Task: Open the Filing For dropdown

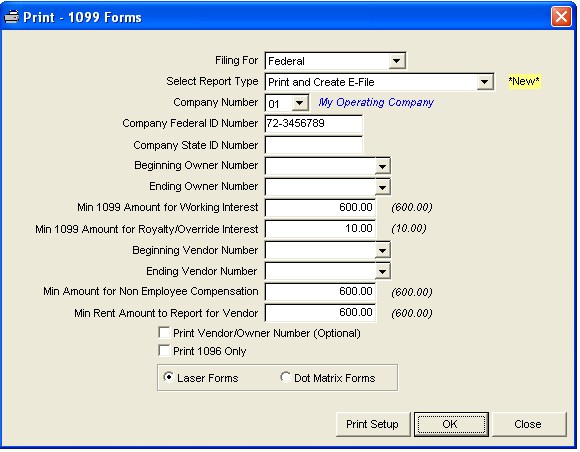Action: tap(397, 61)
